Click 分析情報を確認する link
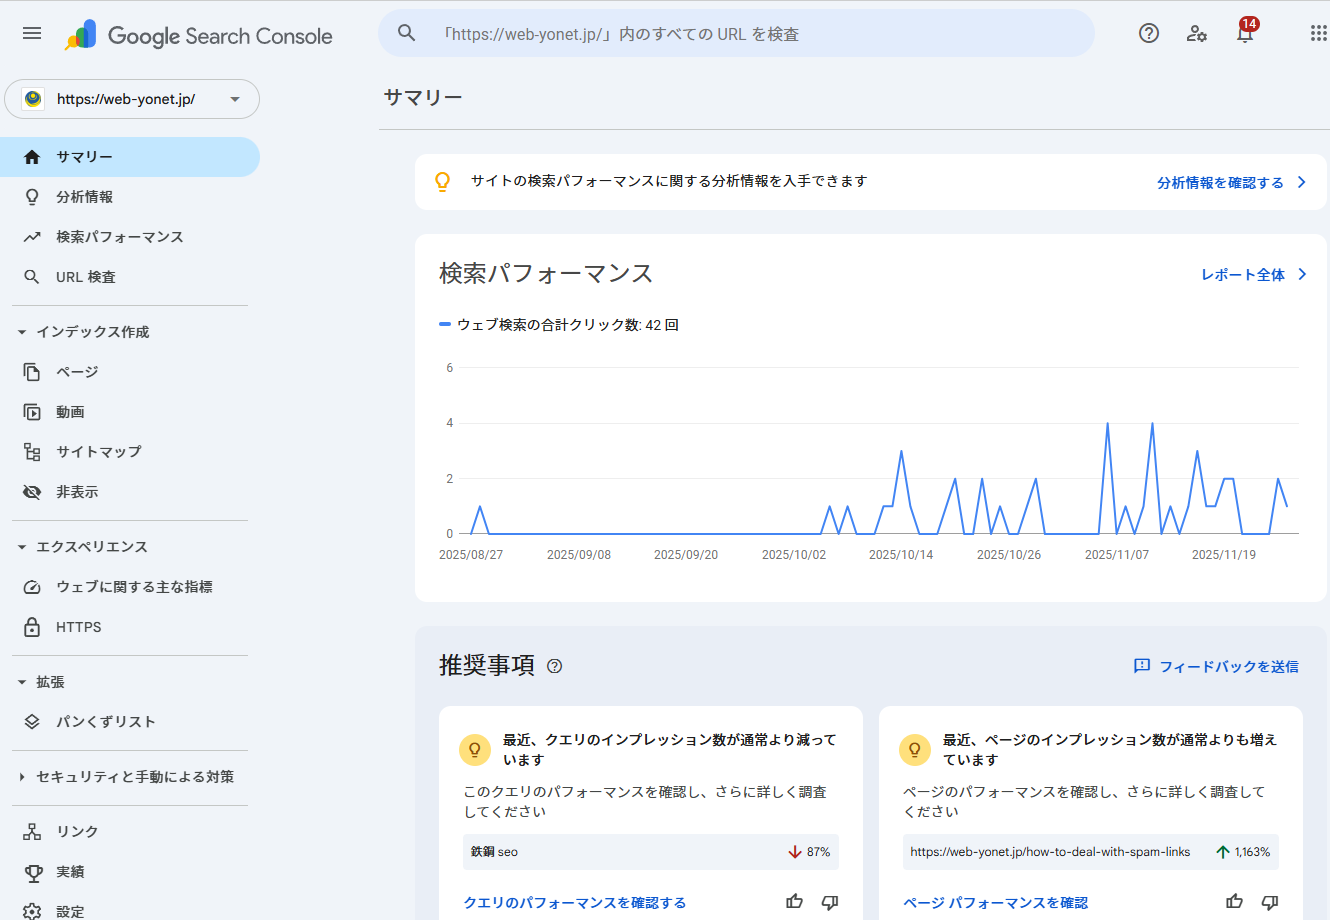The image size is (1330, 920). 1230,183
